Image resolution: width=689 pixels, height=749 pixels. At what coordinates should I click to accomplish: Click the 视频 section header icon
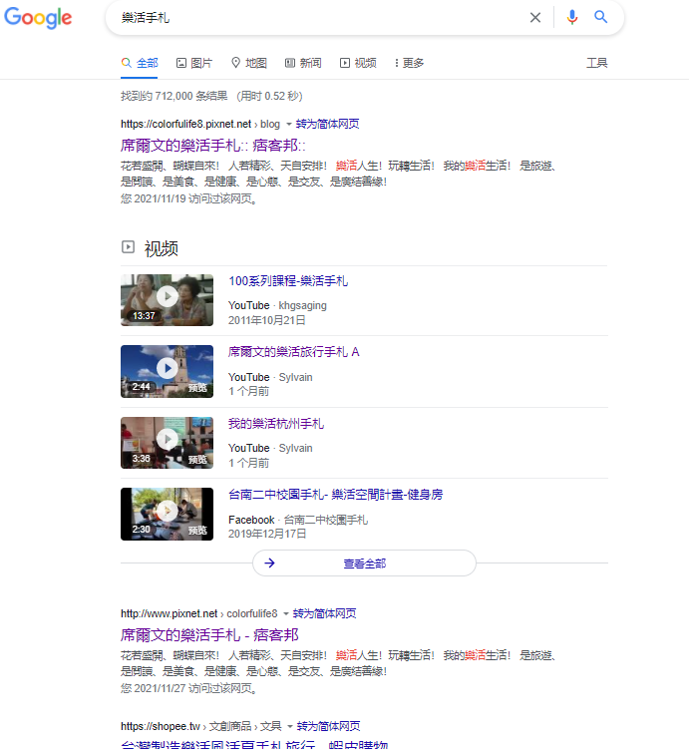128,247
